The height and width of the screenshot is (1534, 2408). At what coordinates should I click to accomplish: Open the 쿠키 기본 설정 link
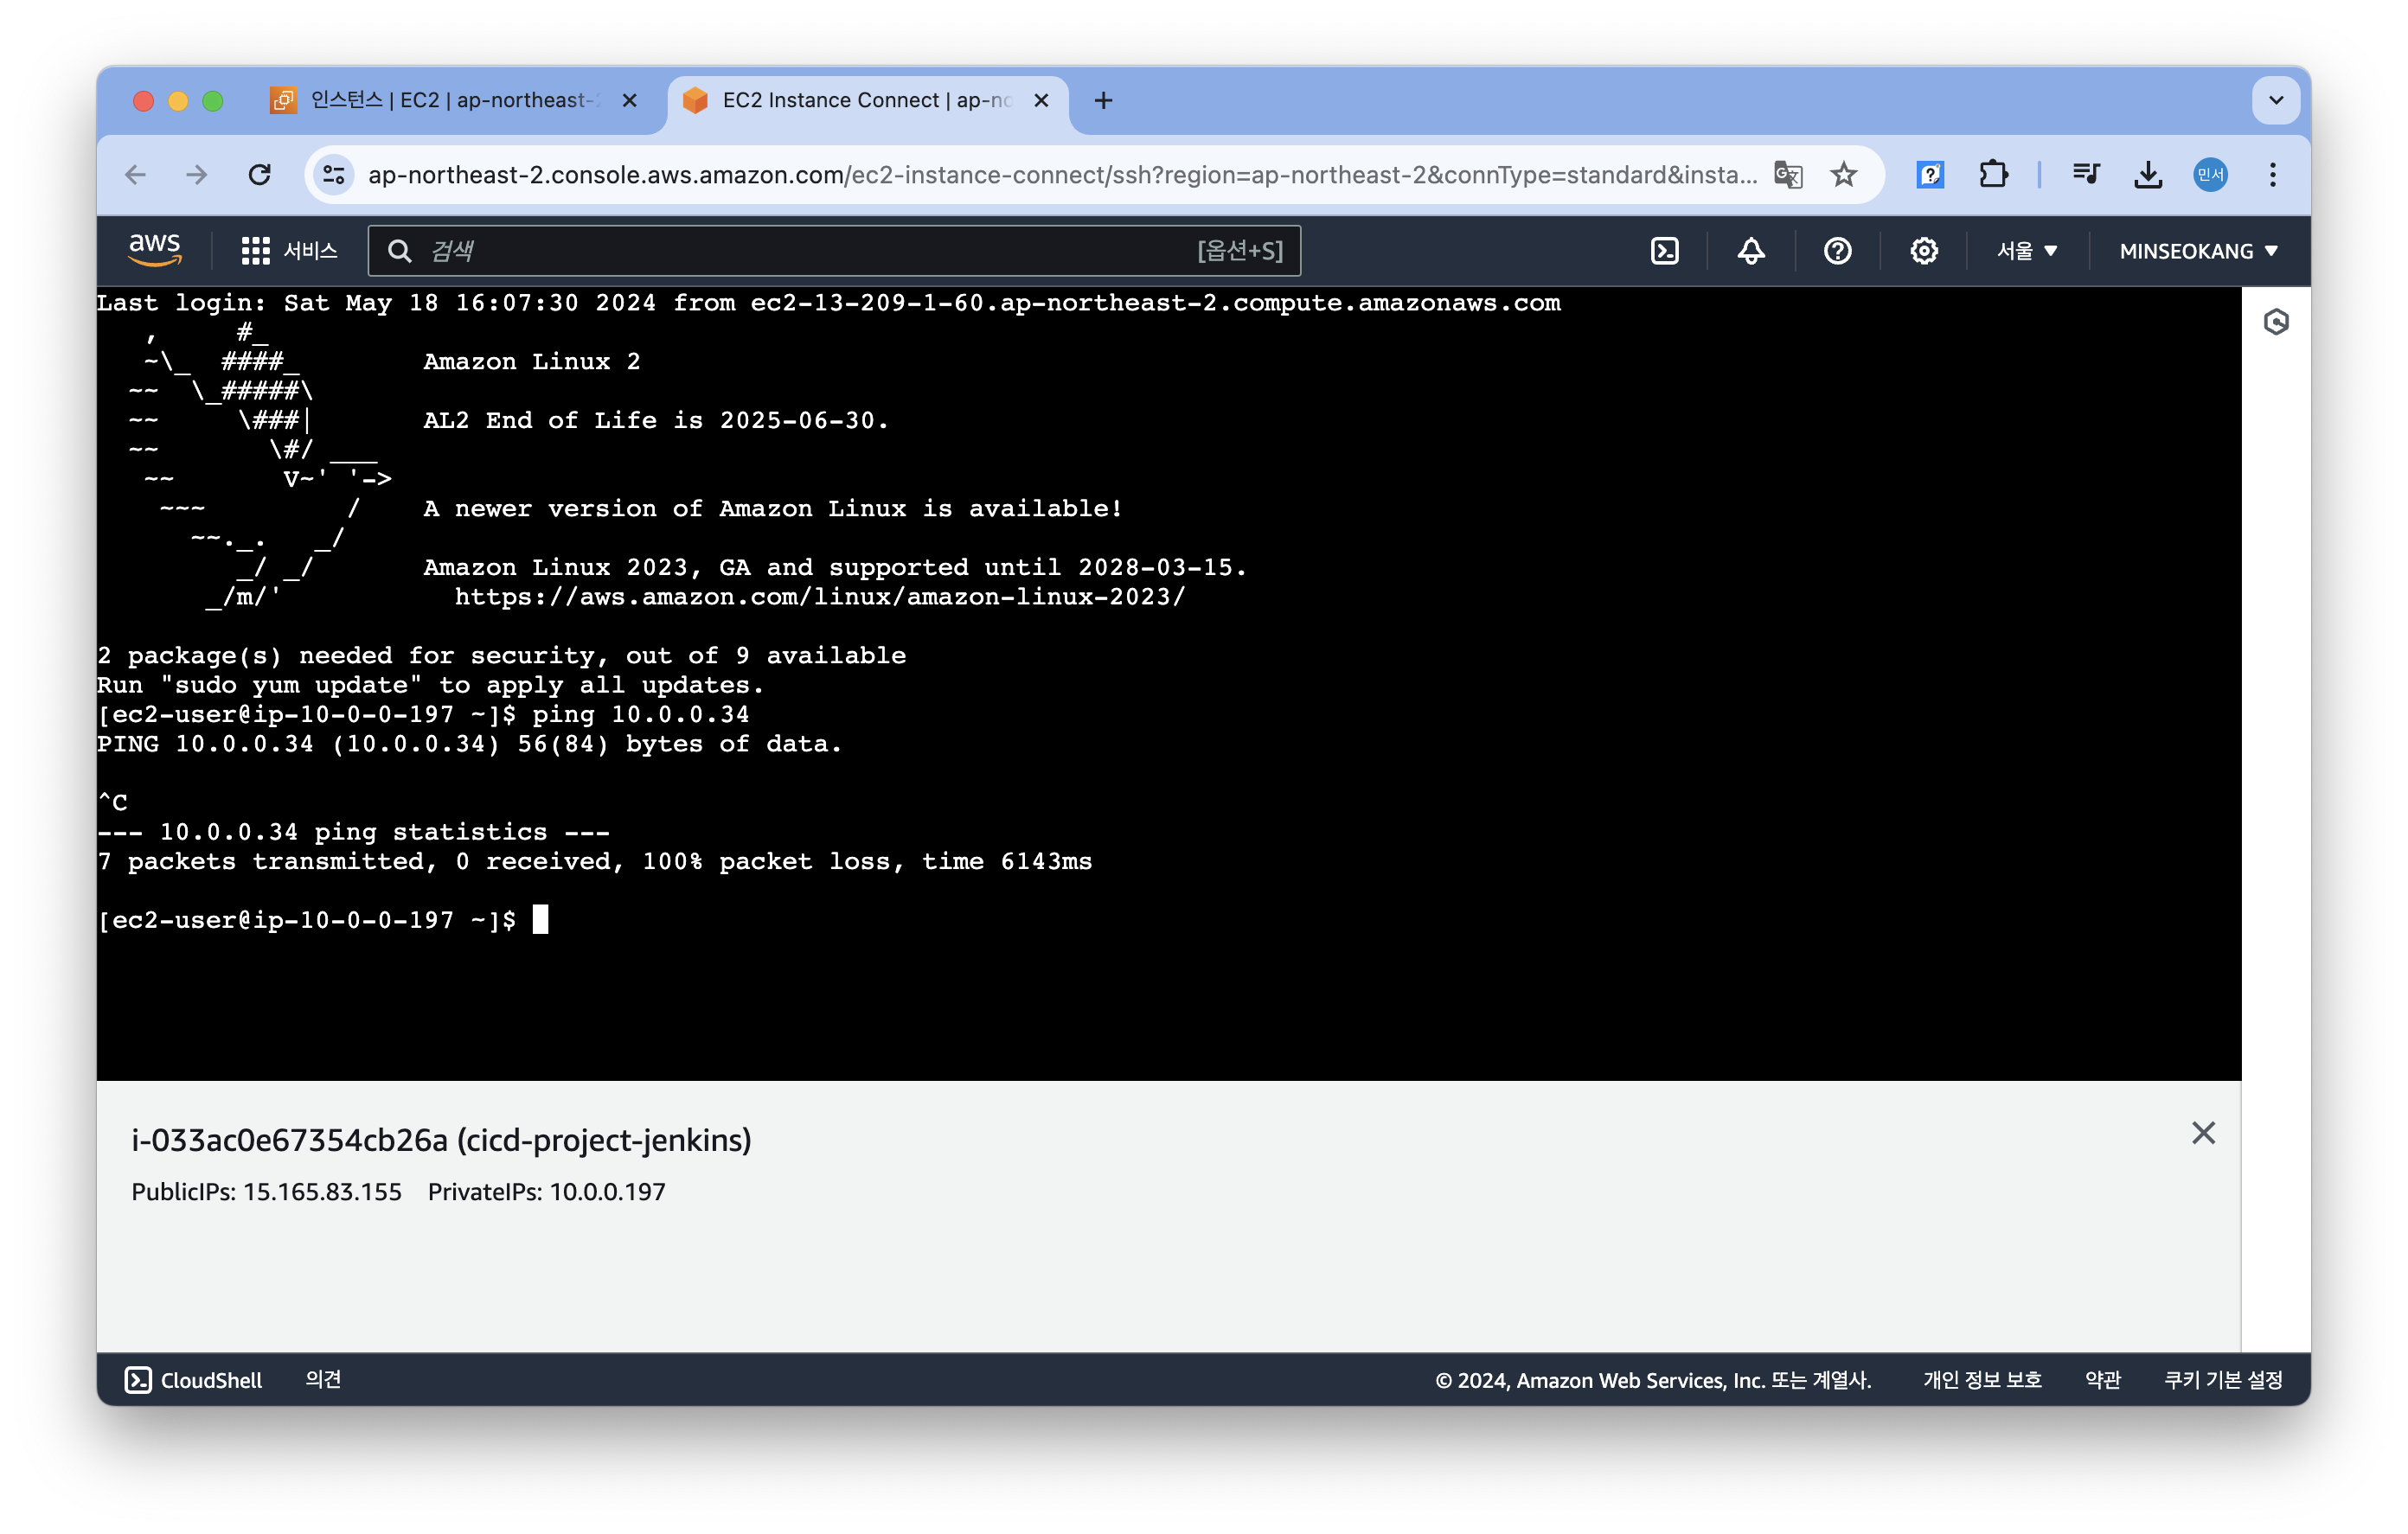[2222, 1380]
